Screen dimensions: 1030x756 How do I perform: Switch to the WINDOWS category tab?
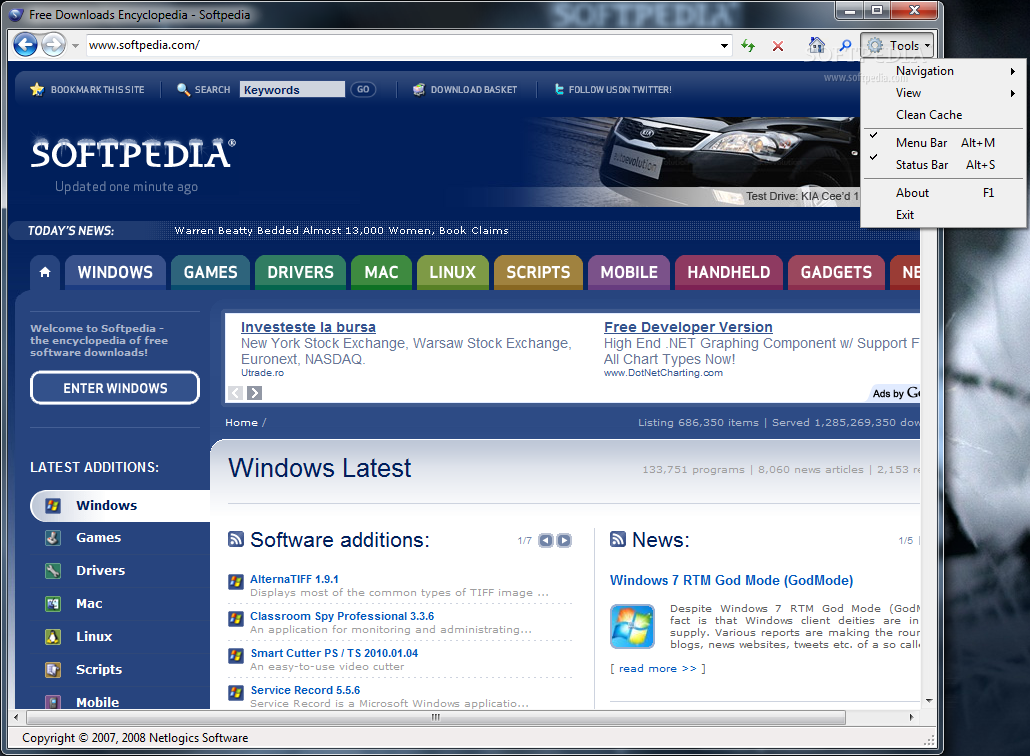coord(115,272)
